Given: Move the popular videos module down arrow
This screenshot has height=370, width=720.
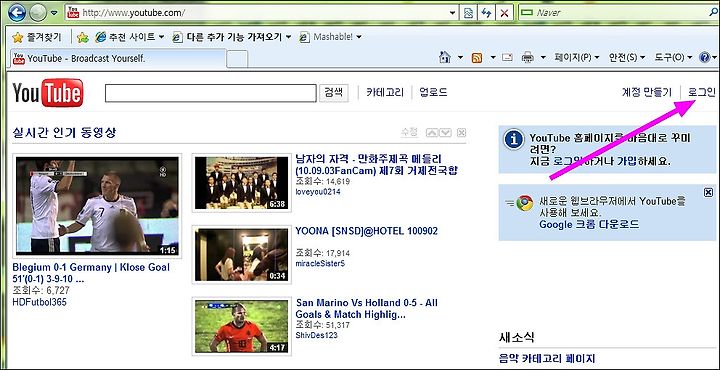Looking at the screenshot, I should [x=445, y=133].
